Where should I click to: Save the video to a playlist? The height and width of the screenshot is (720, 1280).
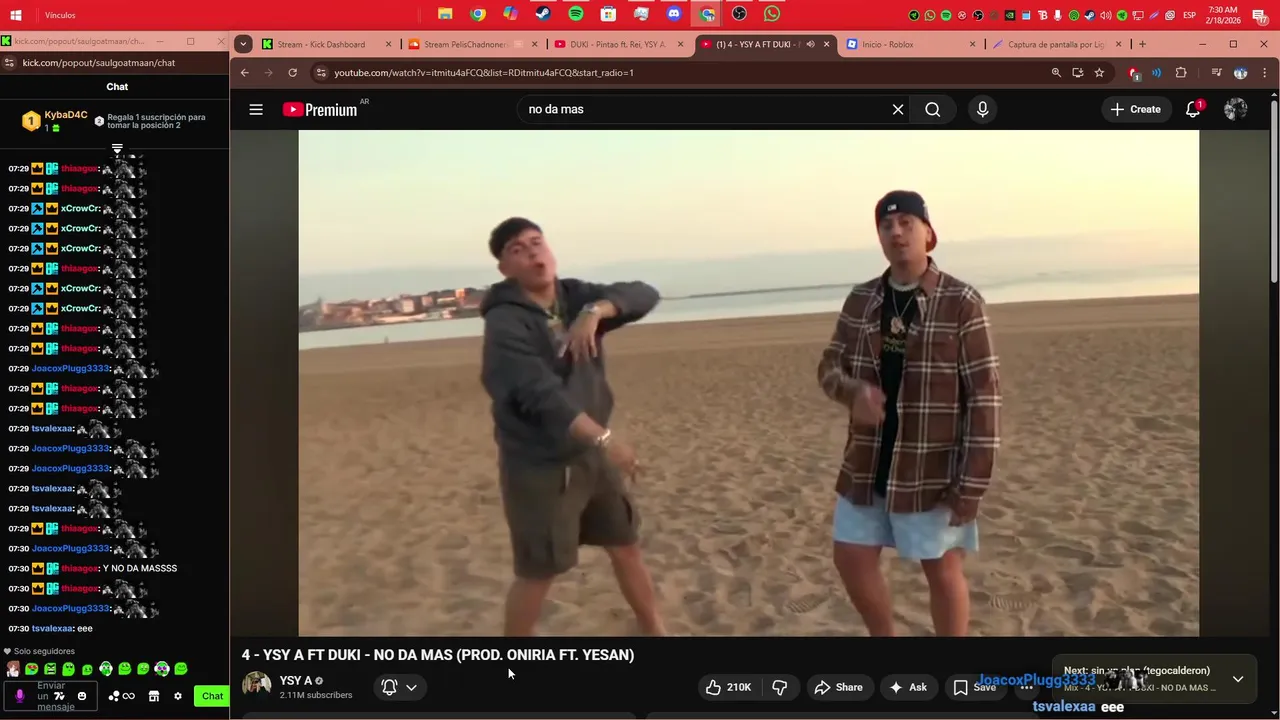coord(974,687)
